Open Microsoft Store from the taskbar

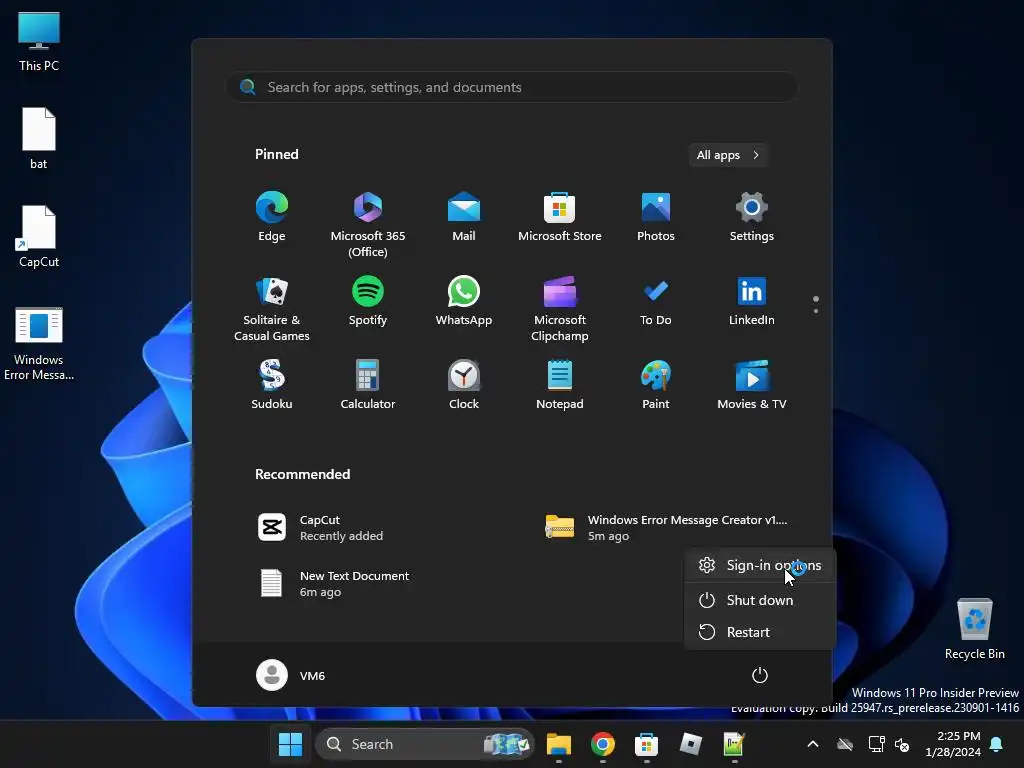[647, 744]
